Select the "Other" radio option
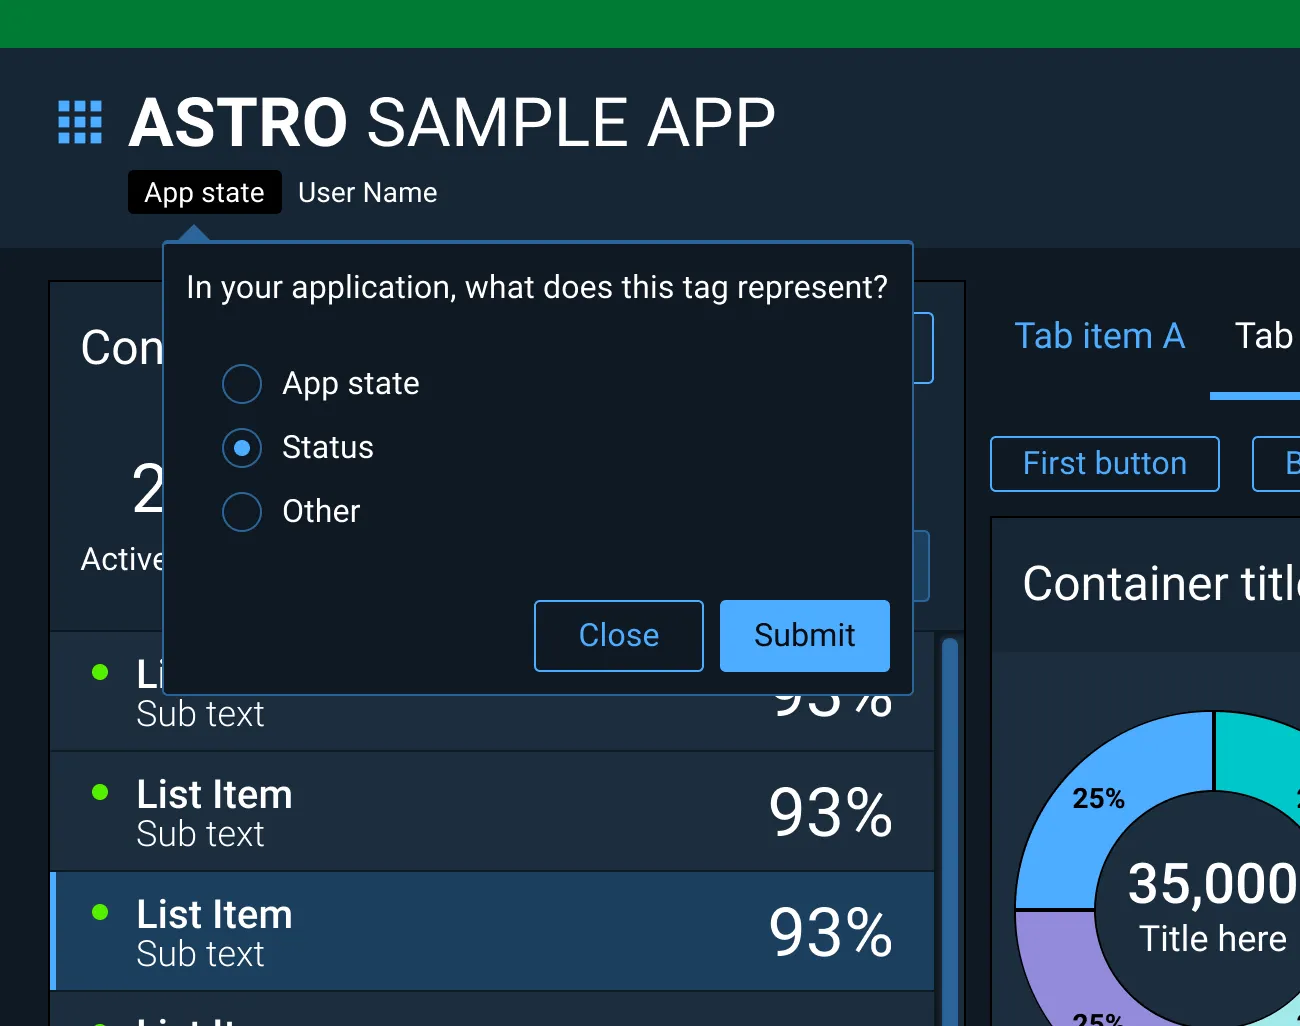This screenshot has height=1026, width=1300. (241, 511)
